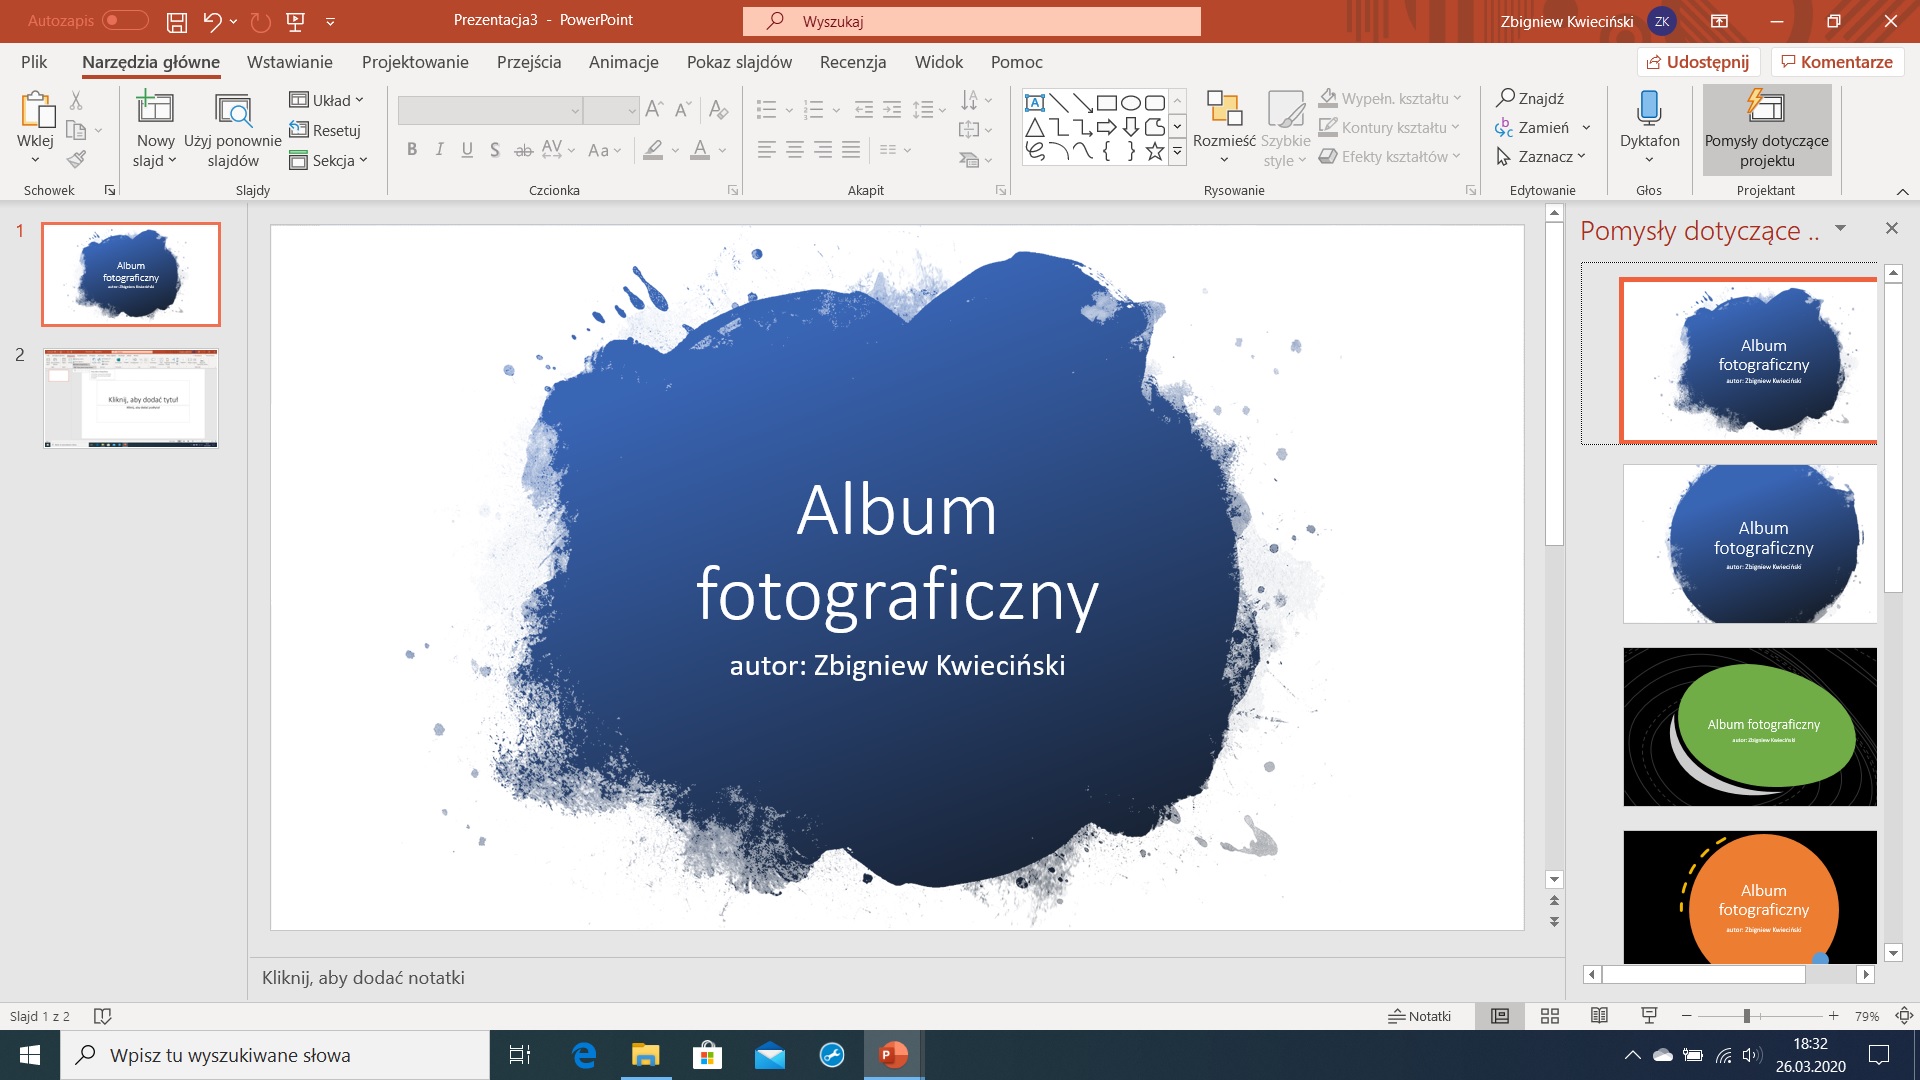Image resolution: width=1920 pixels, height=1080 pixels.
Task: Clear all formatting icon in Czcionka group
Action: (x=718, y=109)
